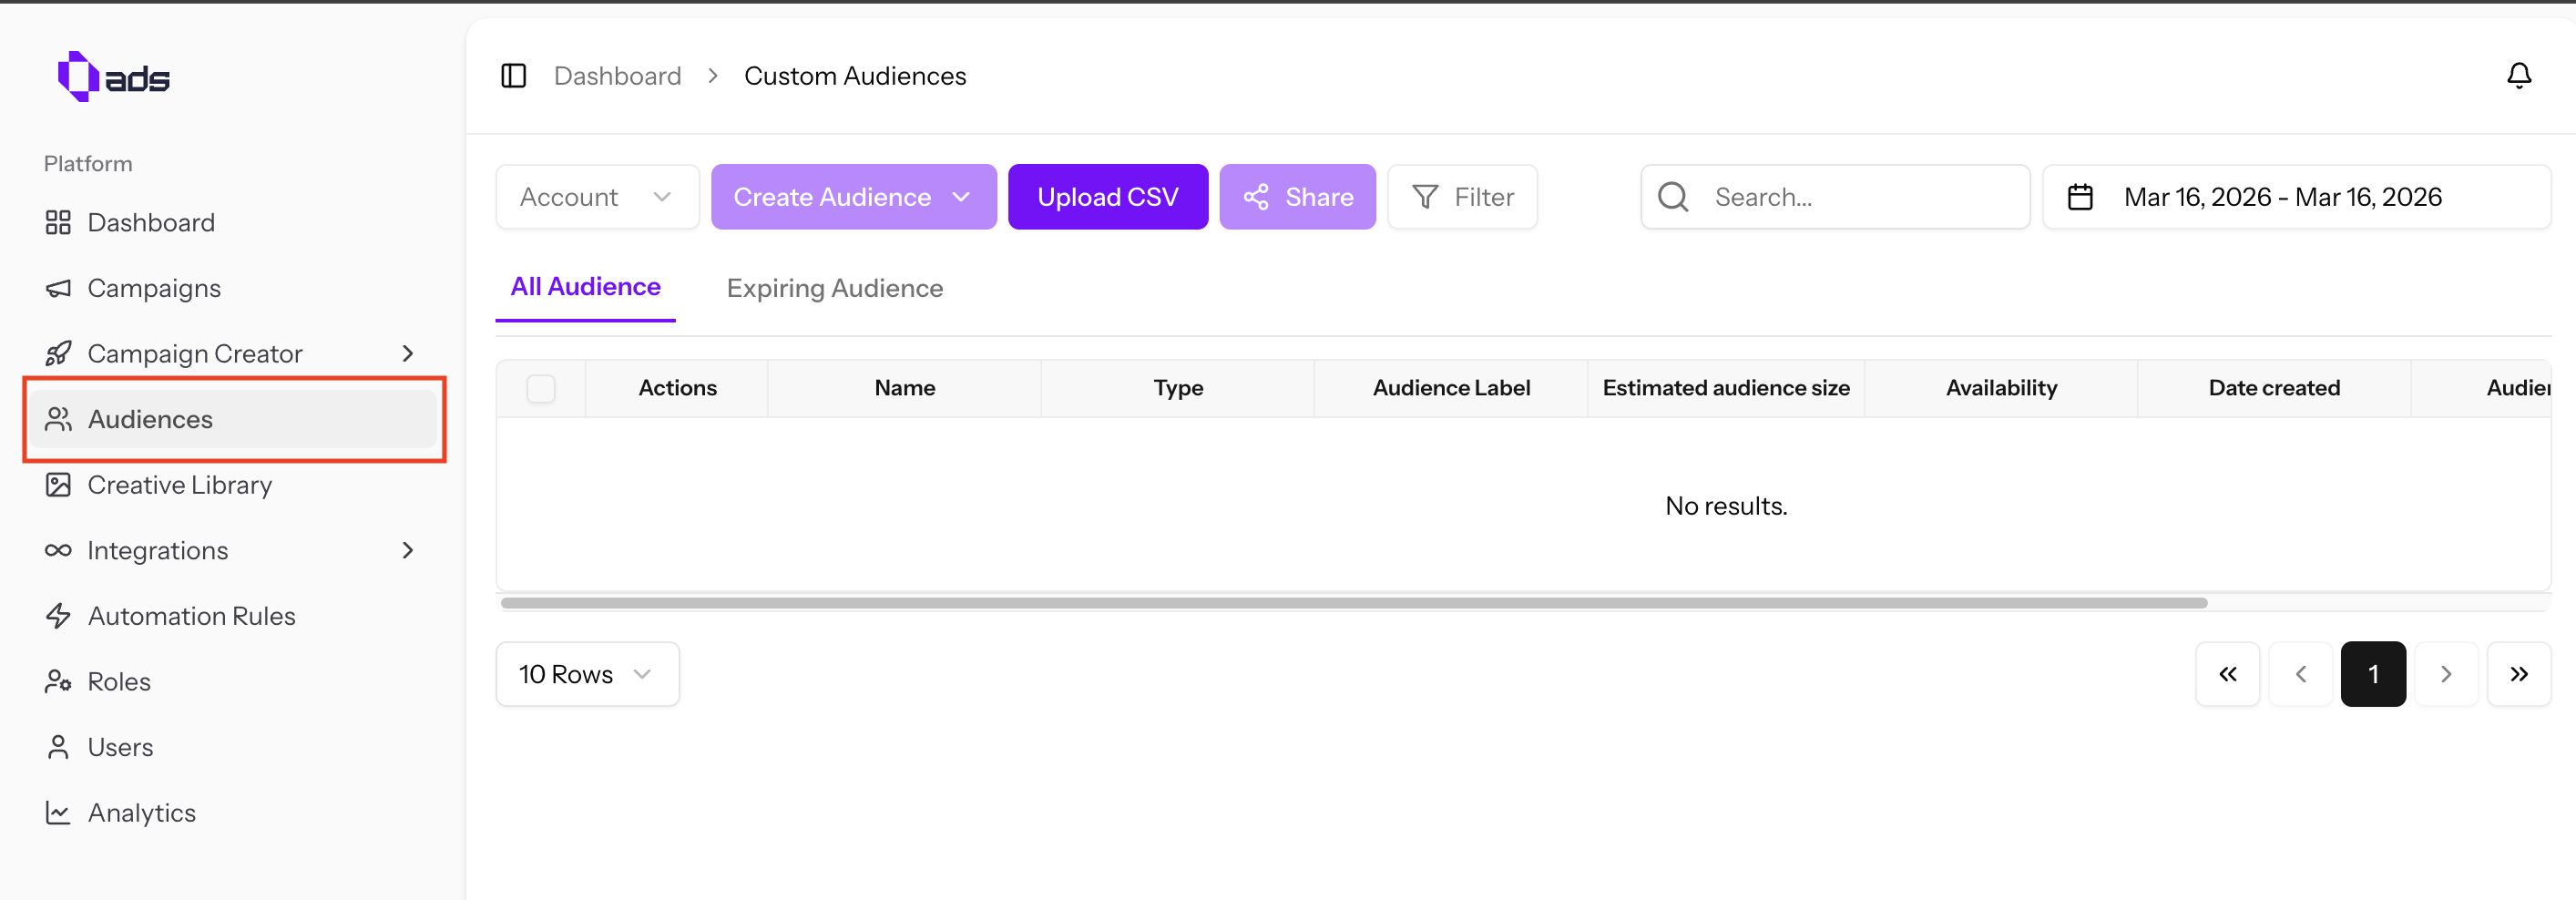Click the Upload CSV button
This screenshot has height=900, width=2576.
click(1108, 196)
